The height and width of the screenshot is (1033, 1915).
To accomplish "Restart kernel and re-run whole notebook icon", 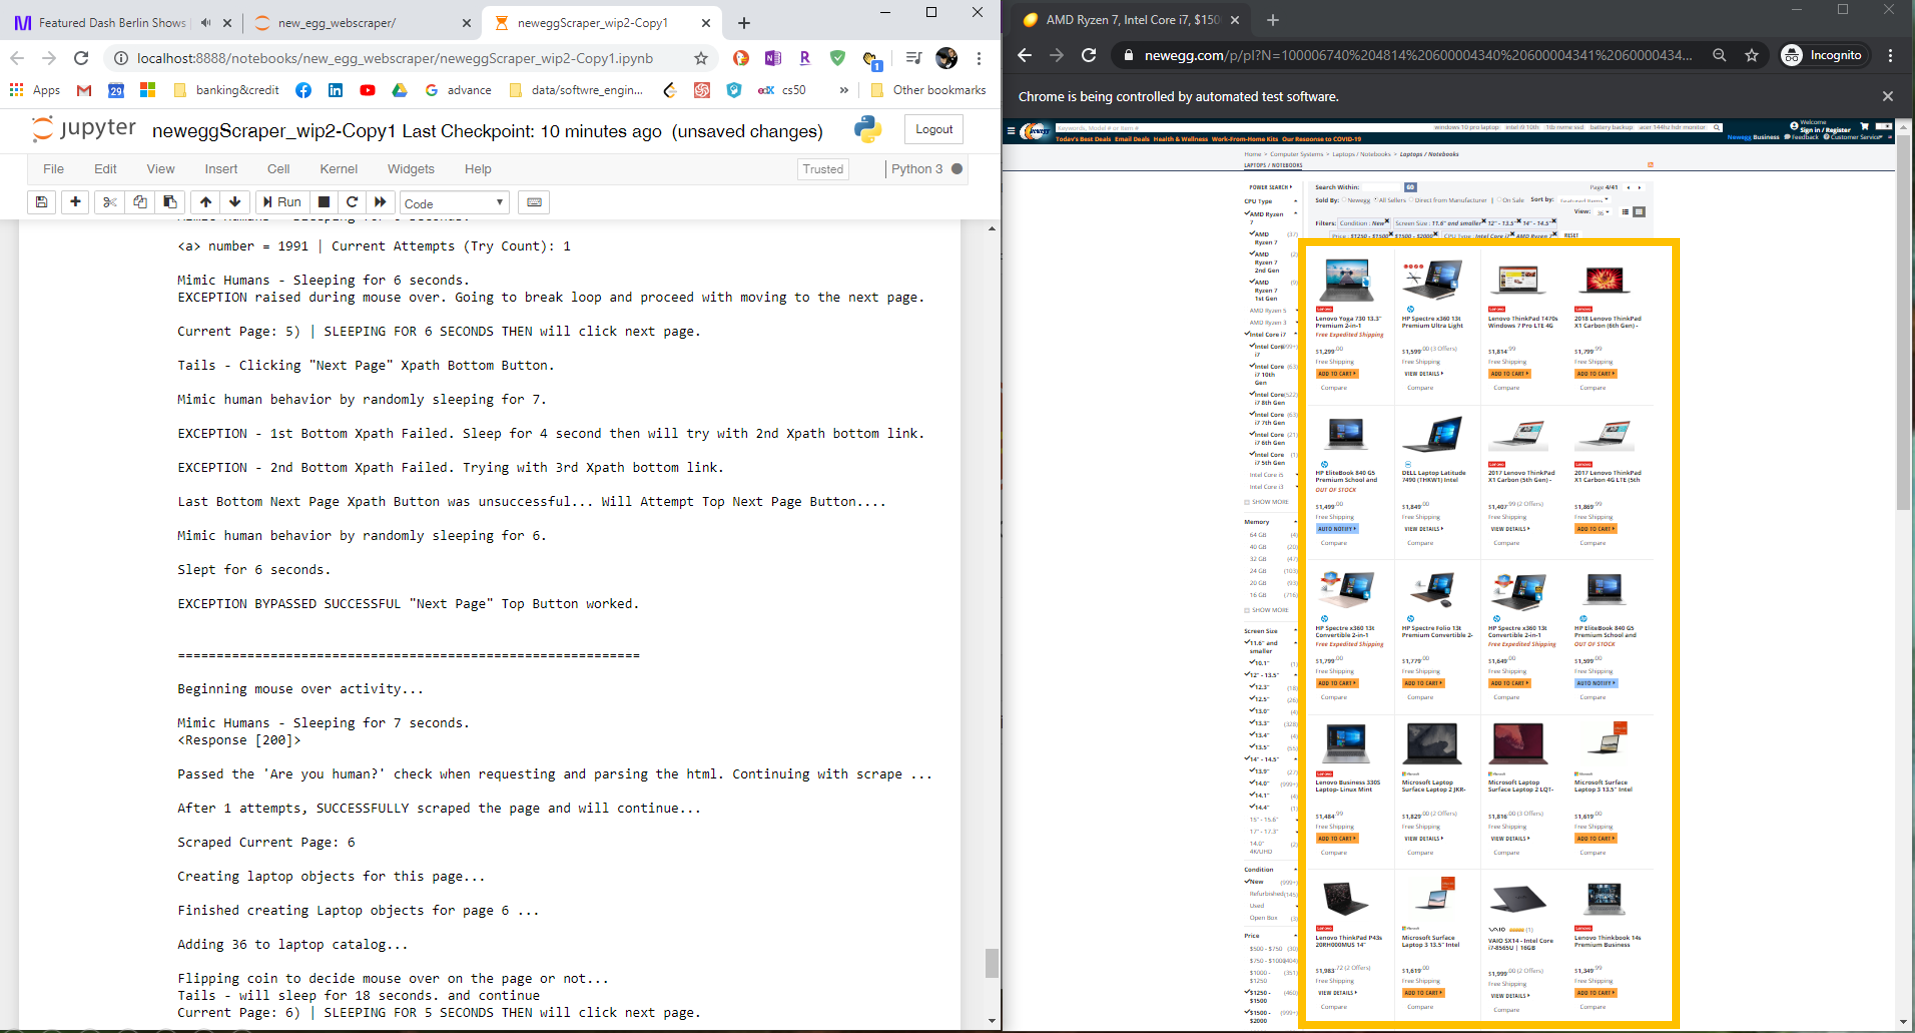I will click(x=380, y=202).
